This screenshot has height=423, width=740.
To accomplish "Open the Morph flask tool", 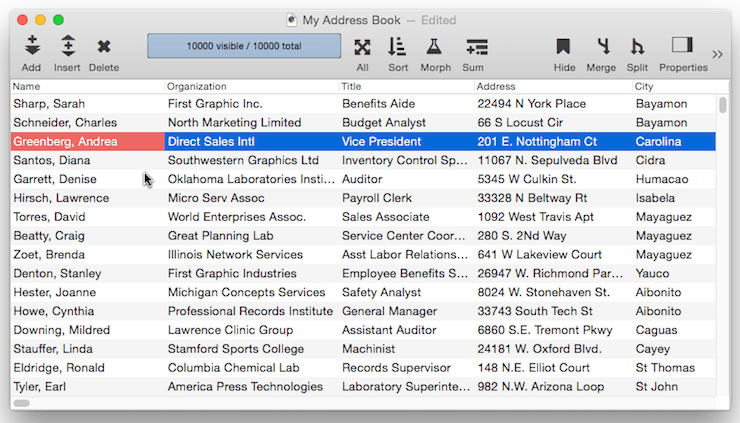I will pyautogui.click(x=434, y=47).
